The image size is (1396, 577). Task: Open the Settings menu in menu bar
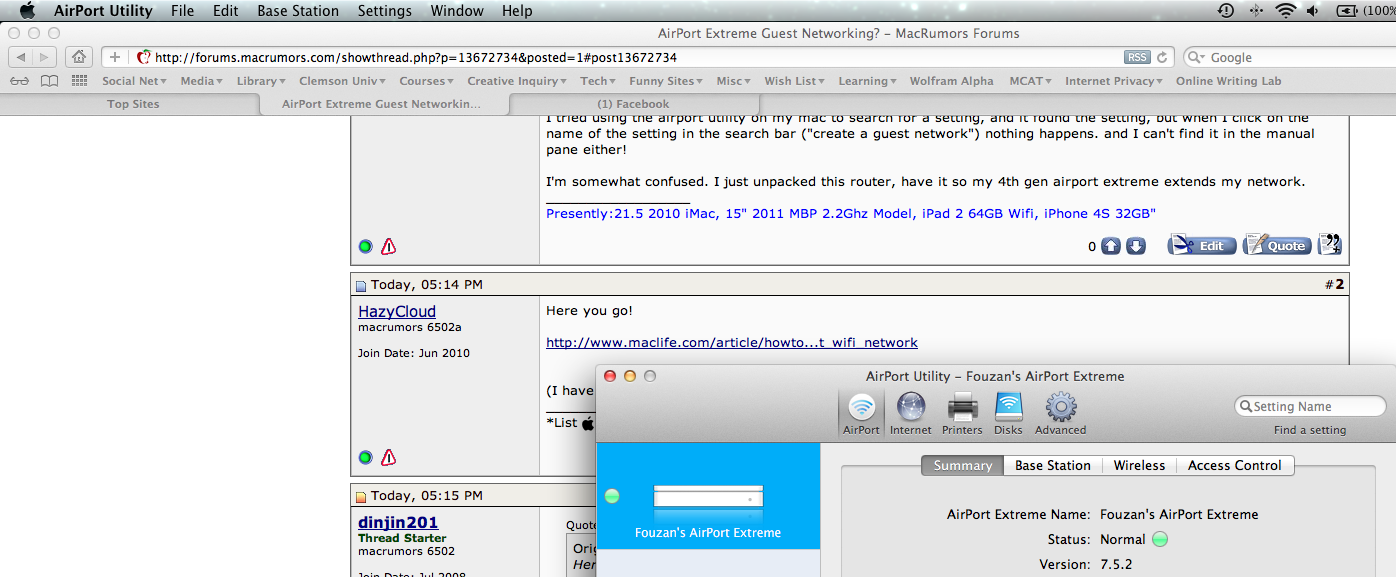coord(385,11)
